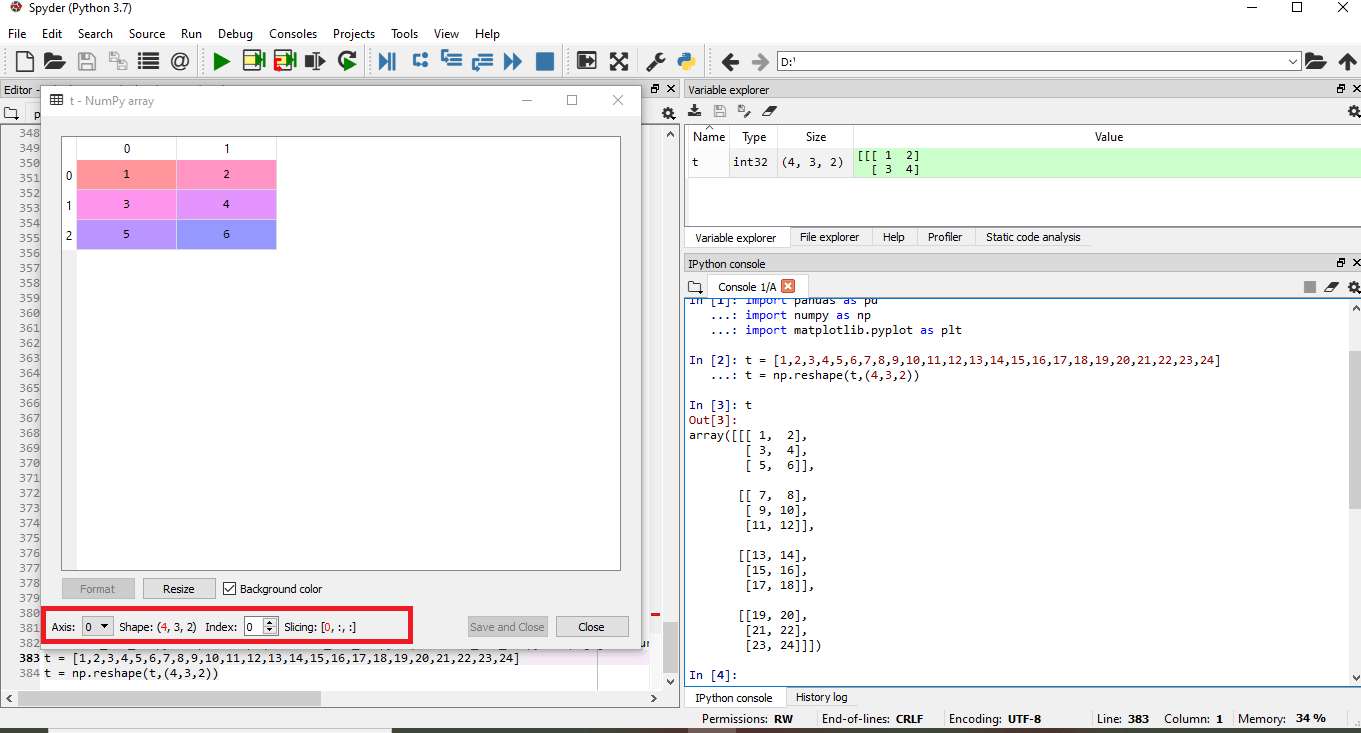This screenshot has height=733, width=1361.
Task: Remove all variables with the eraser icon
Action: click(x=769, y=111)
